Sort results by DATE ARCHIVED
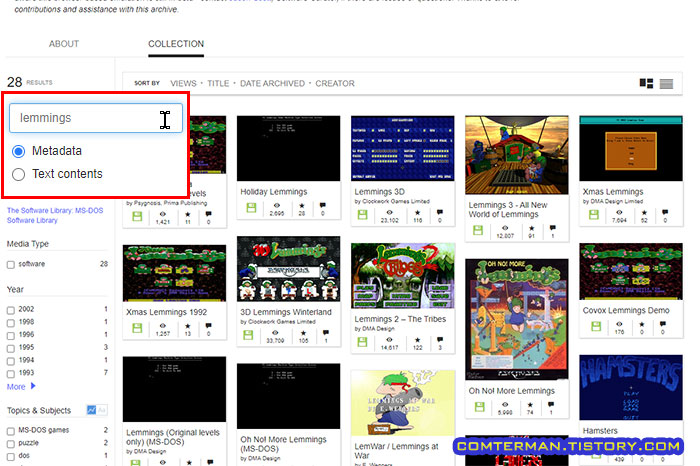 (272, 83)
